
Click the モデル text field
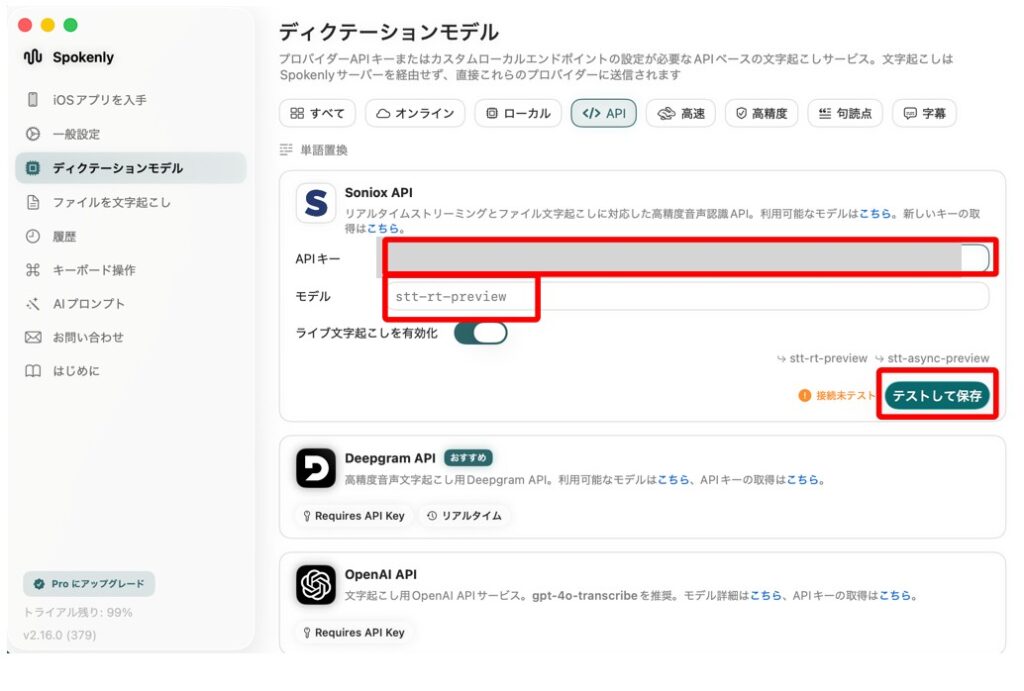tap(686, 297)
